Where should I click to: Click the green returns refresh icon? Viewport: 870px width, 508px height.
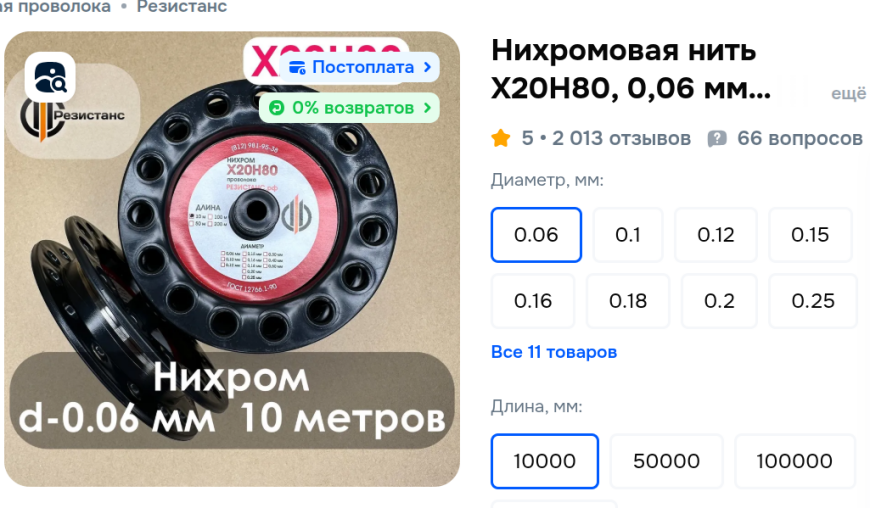pos(276,108)
